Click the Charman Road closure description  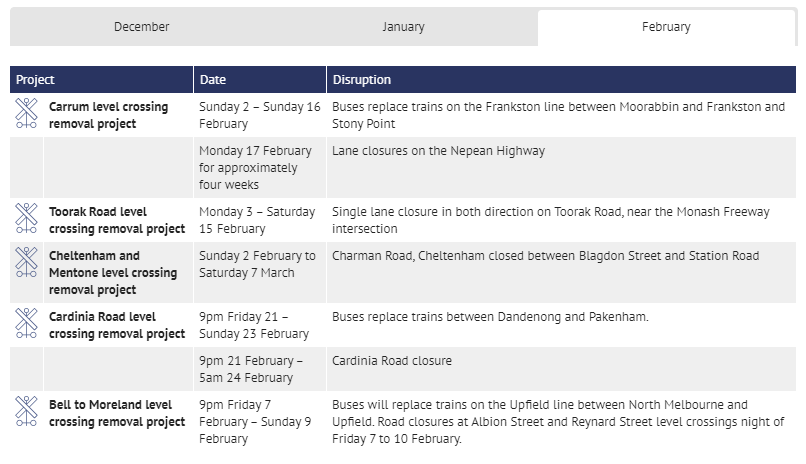pyautogui.click(x=546, y=256)
